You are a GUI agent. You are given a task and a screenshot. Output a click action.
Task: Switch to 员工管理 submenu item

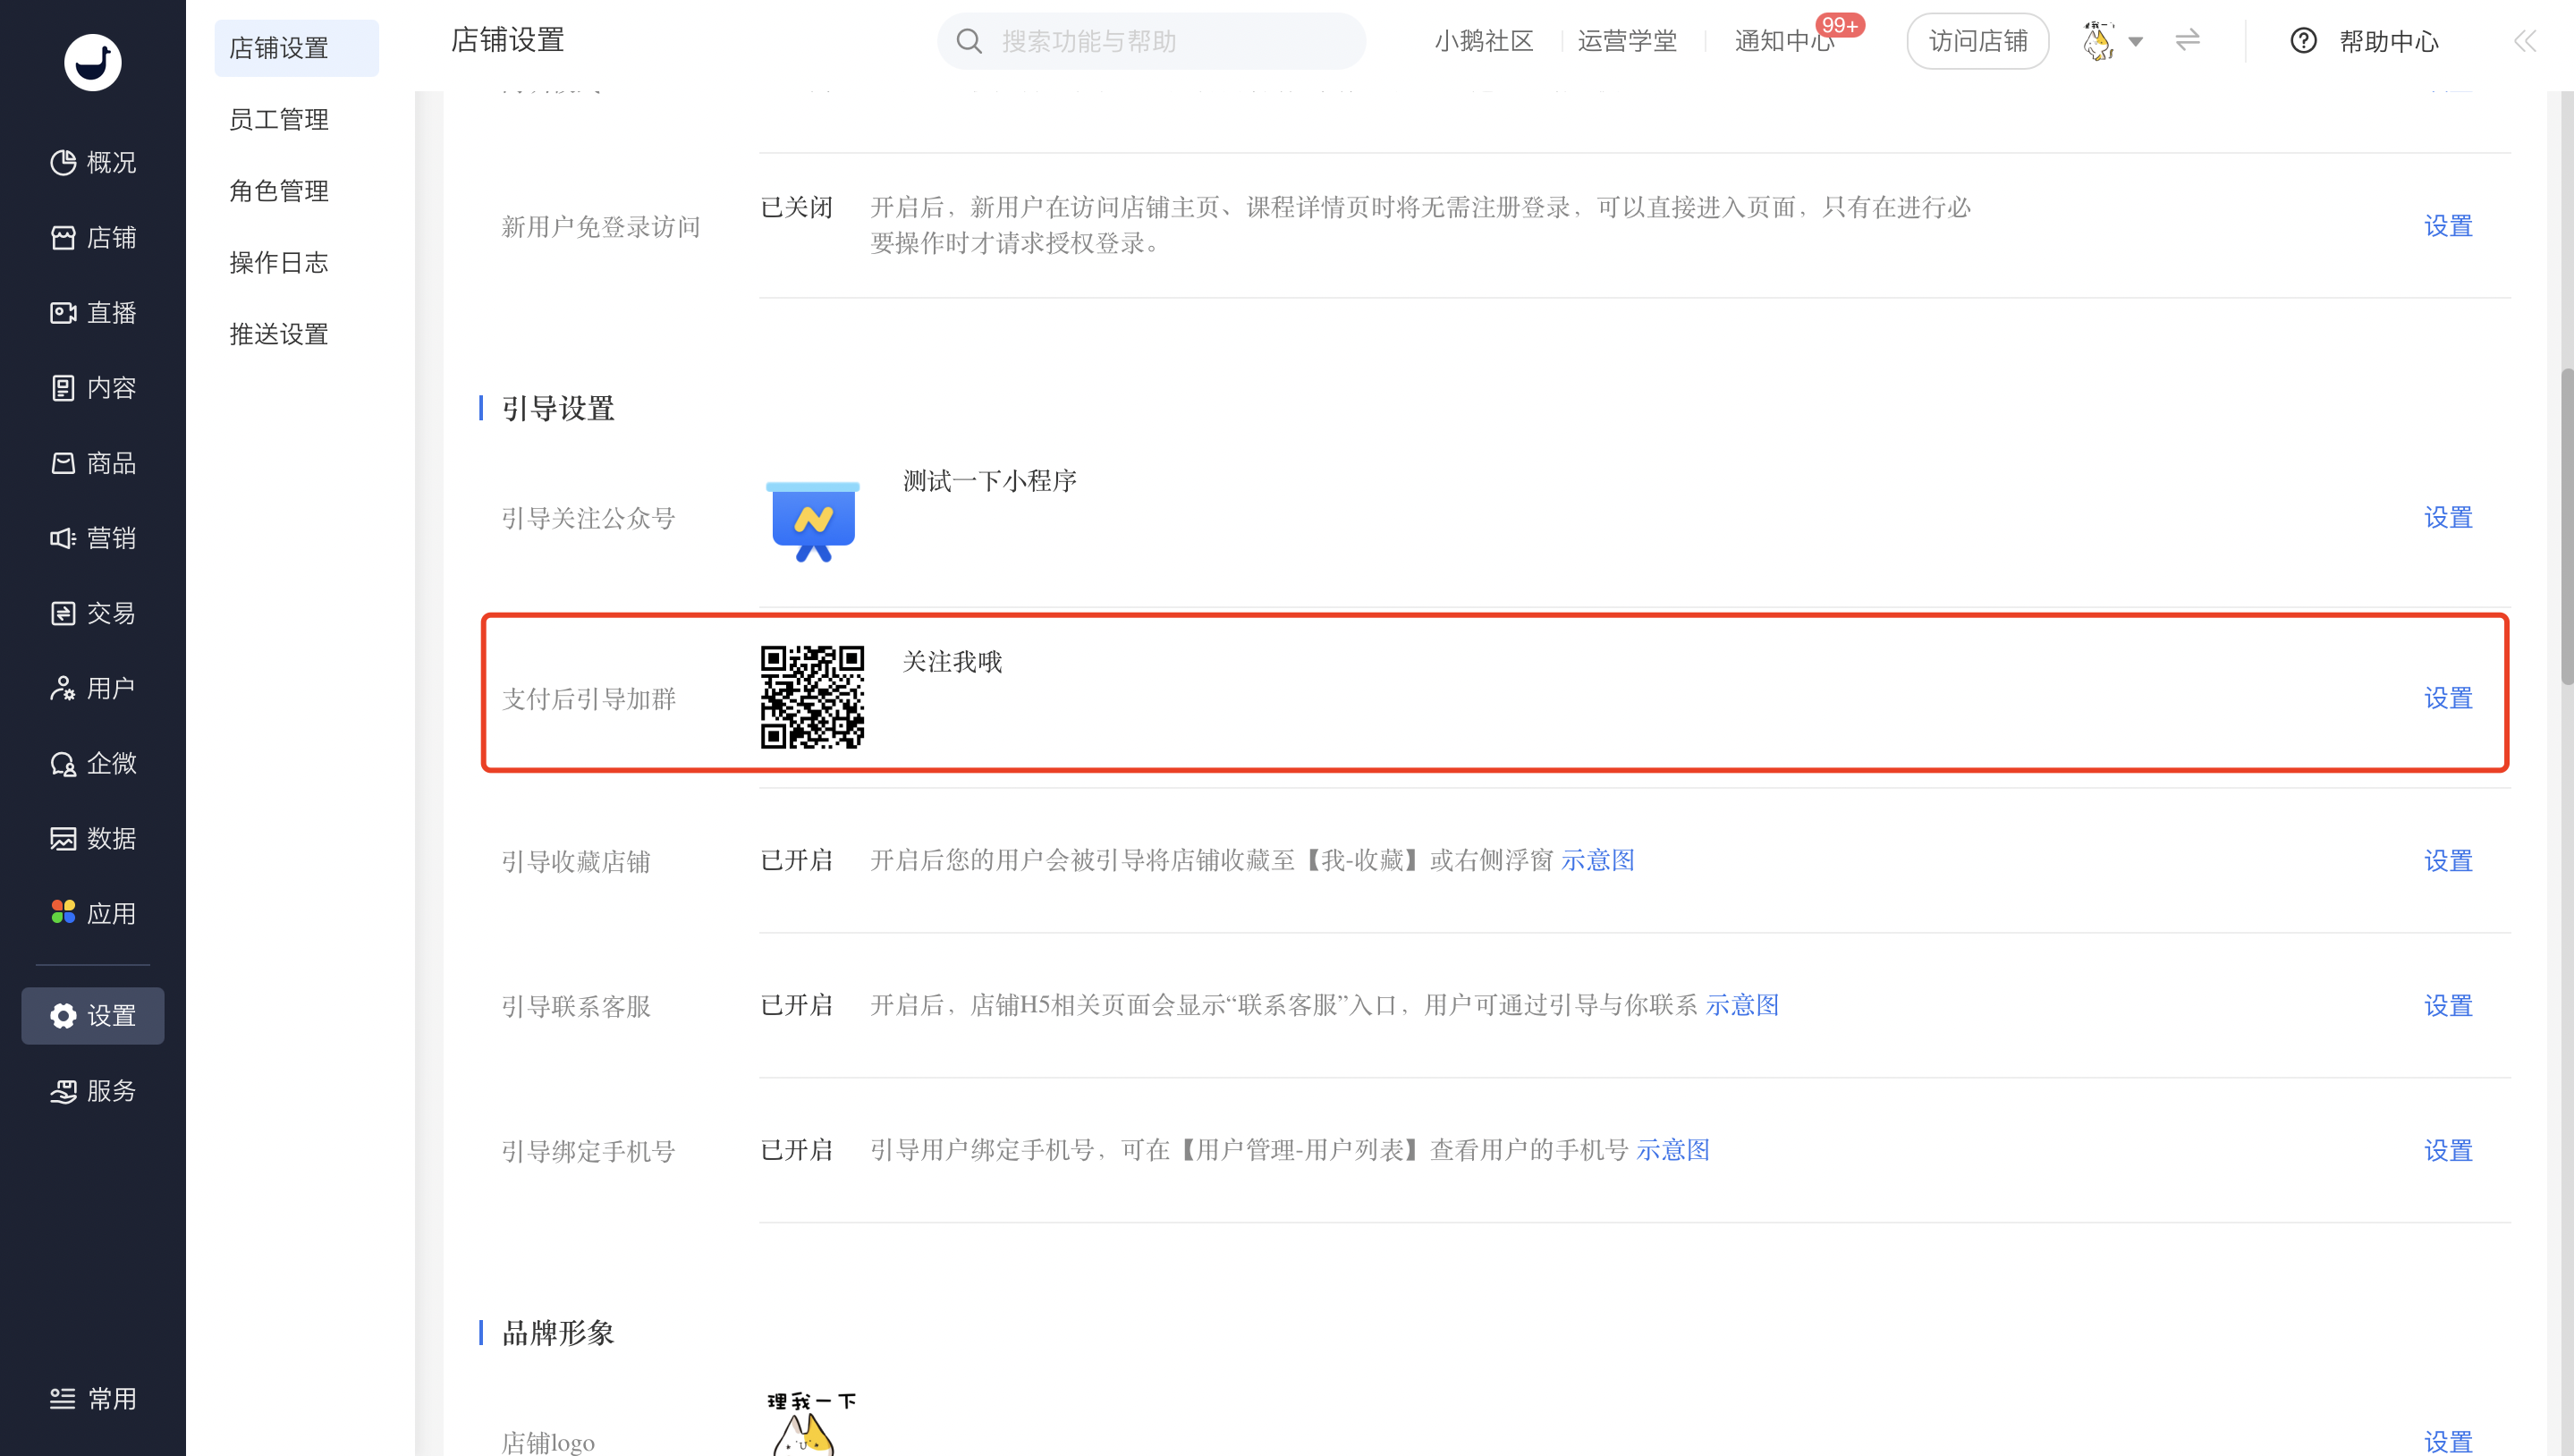click(279, 119)
